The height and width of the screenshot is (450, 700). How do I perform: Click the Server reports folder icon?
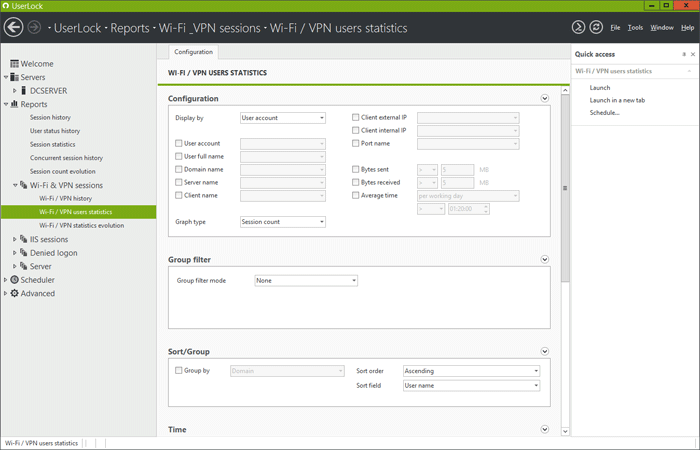24,266
